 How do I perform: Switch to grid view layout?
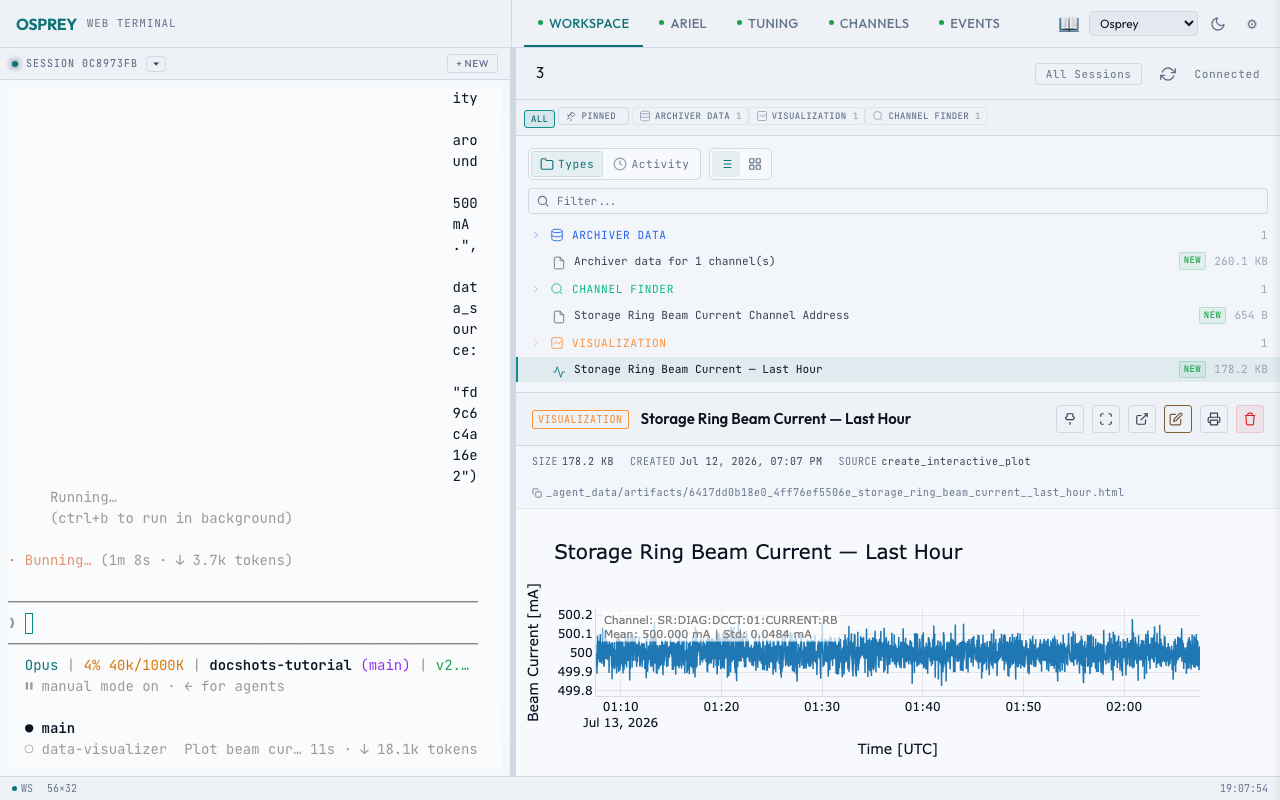(755, 164)
